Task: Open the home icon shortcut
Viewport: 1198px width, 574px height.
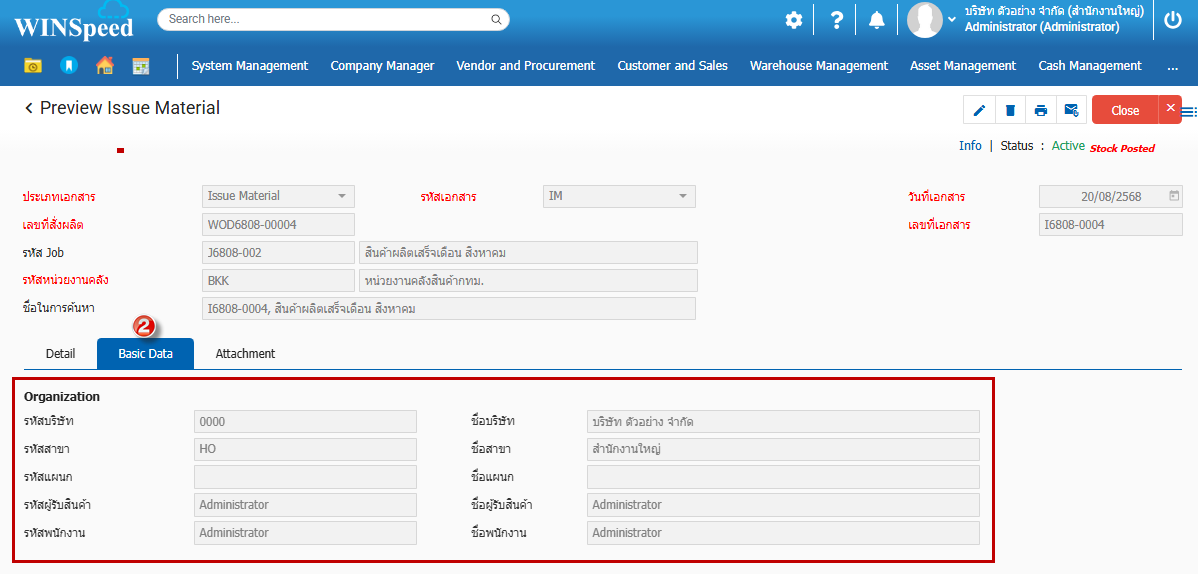Action: 105,66
